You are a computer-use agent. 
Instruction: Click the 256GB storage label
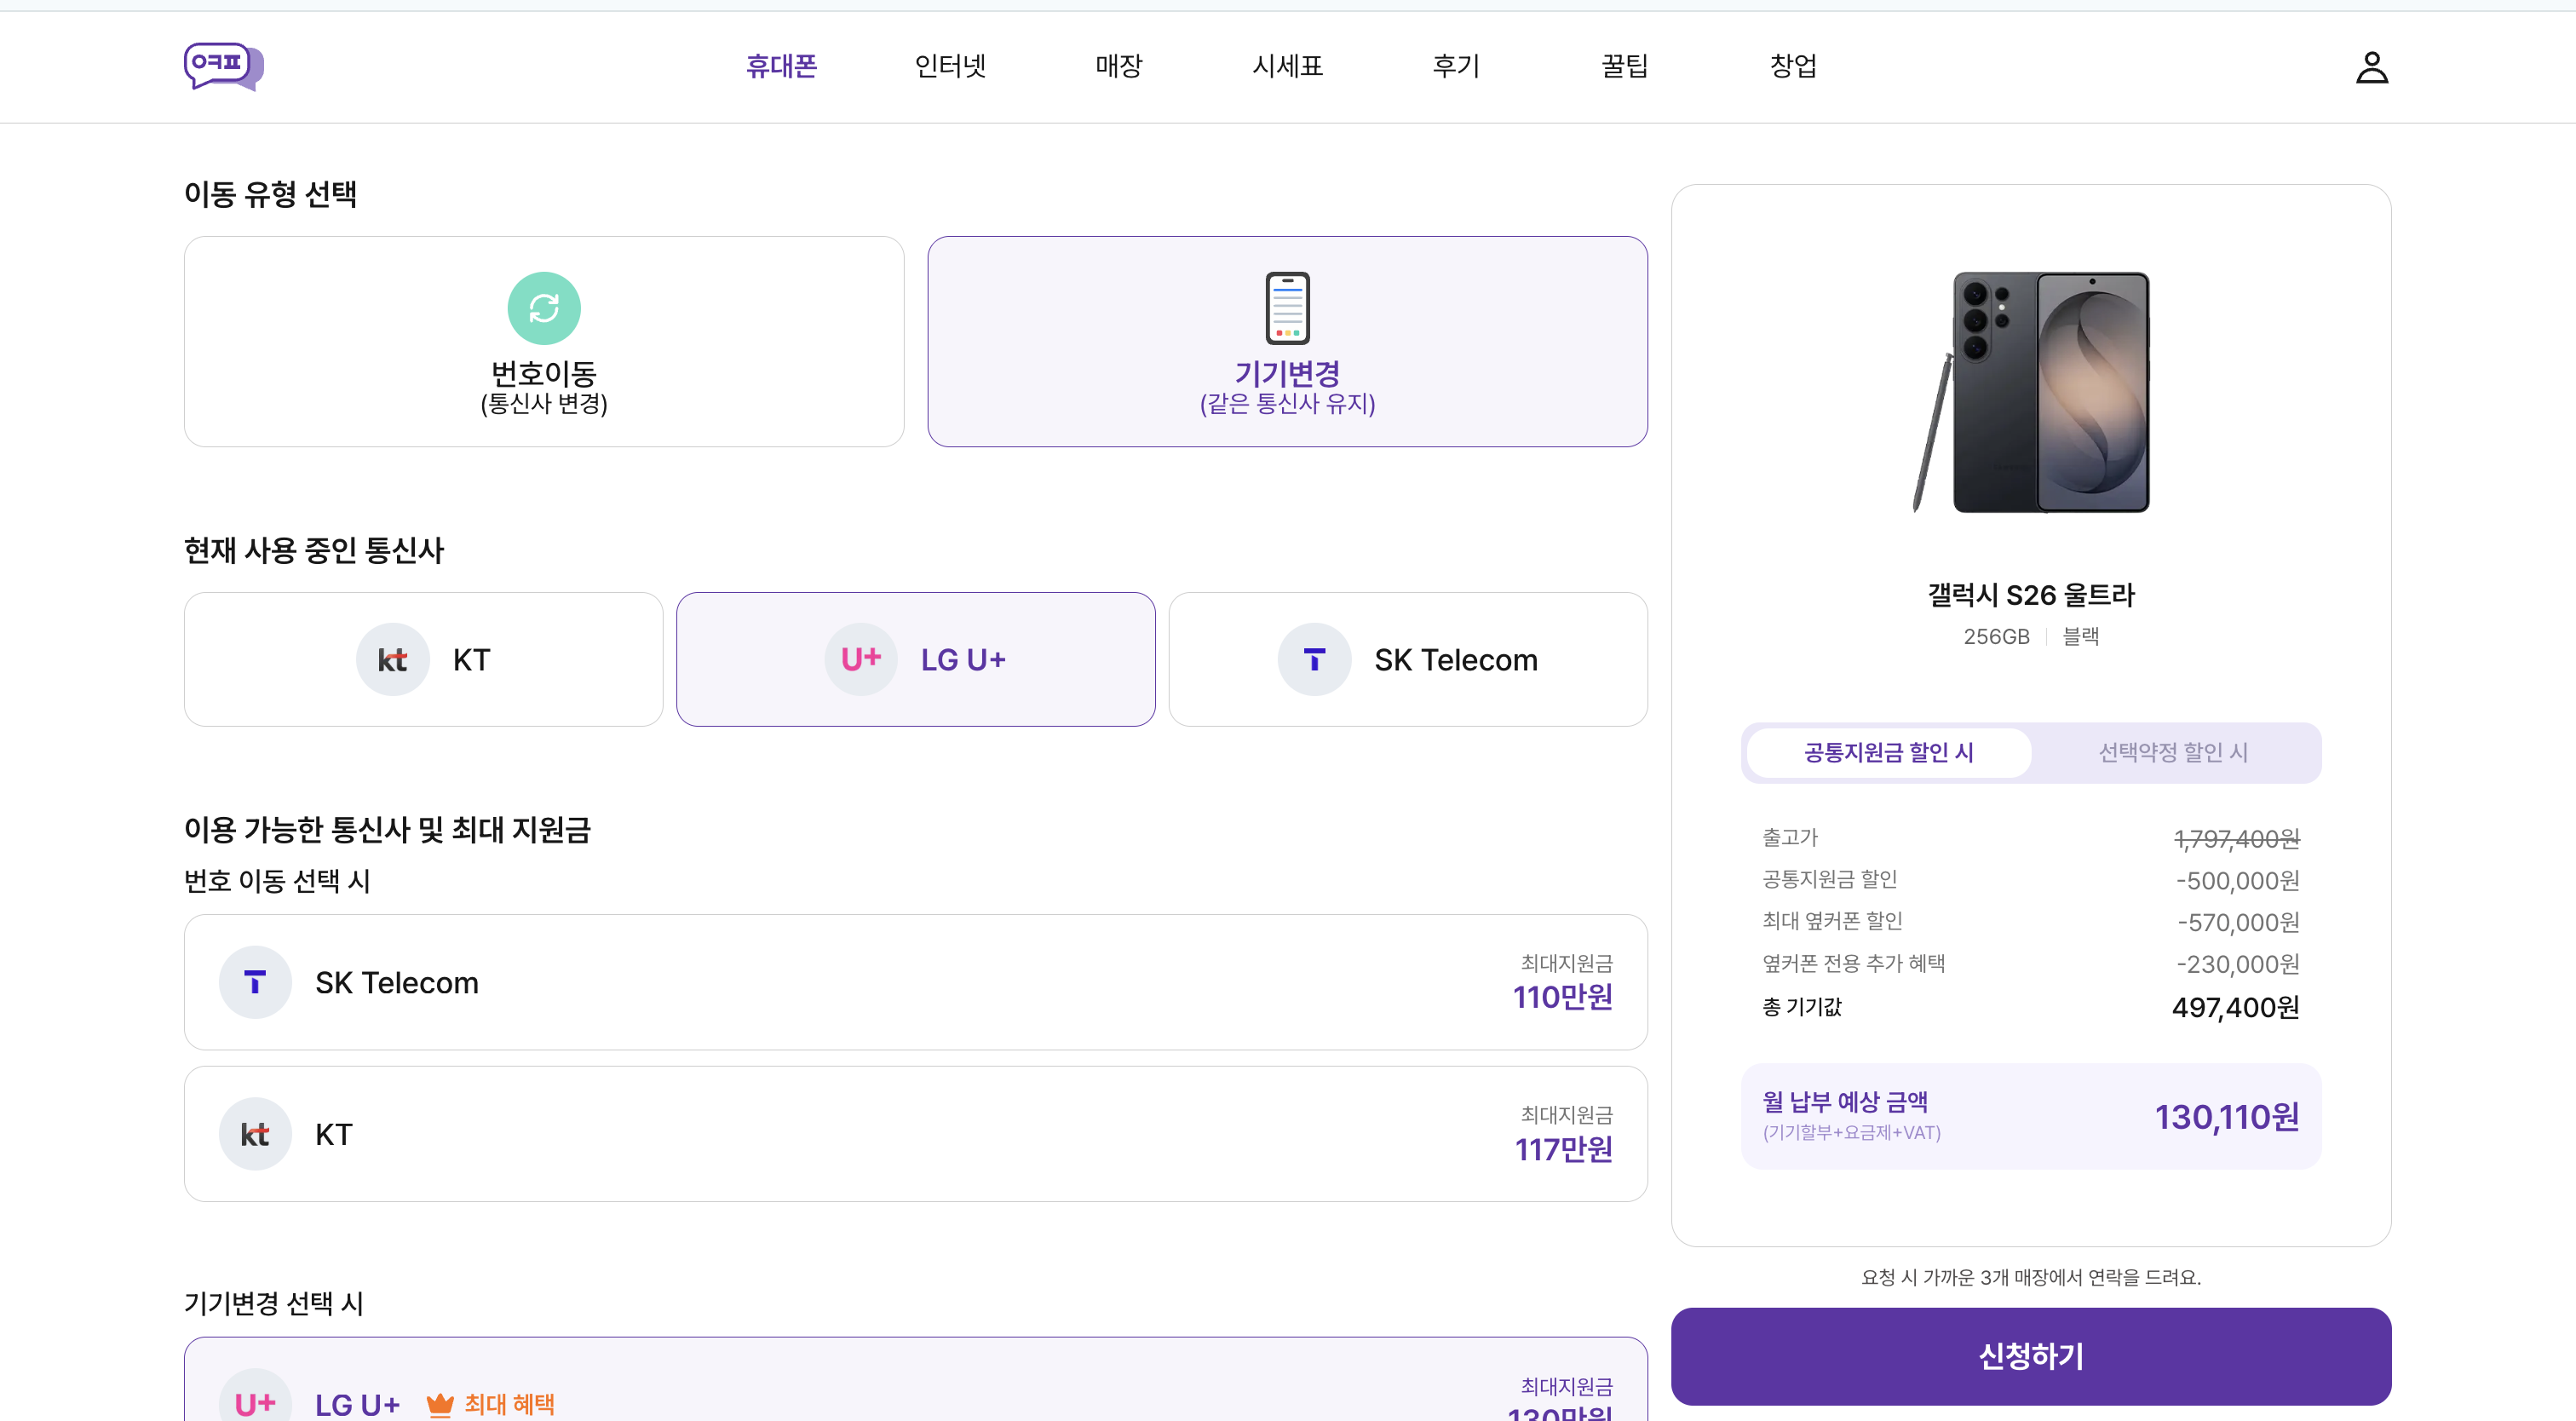(1996, 636)
